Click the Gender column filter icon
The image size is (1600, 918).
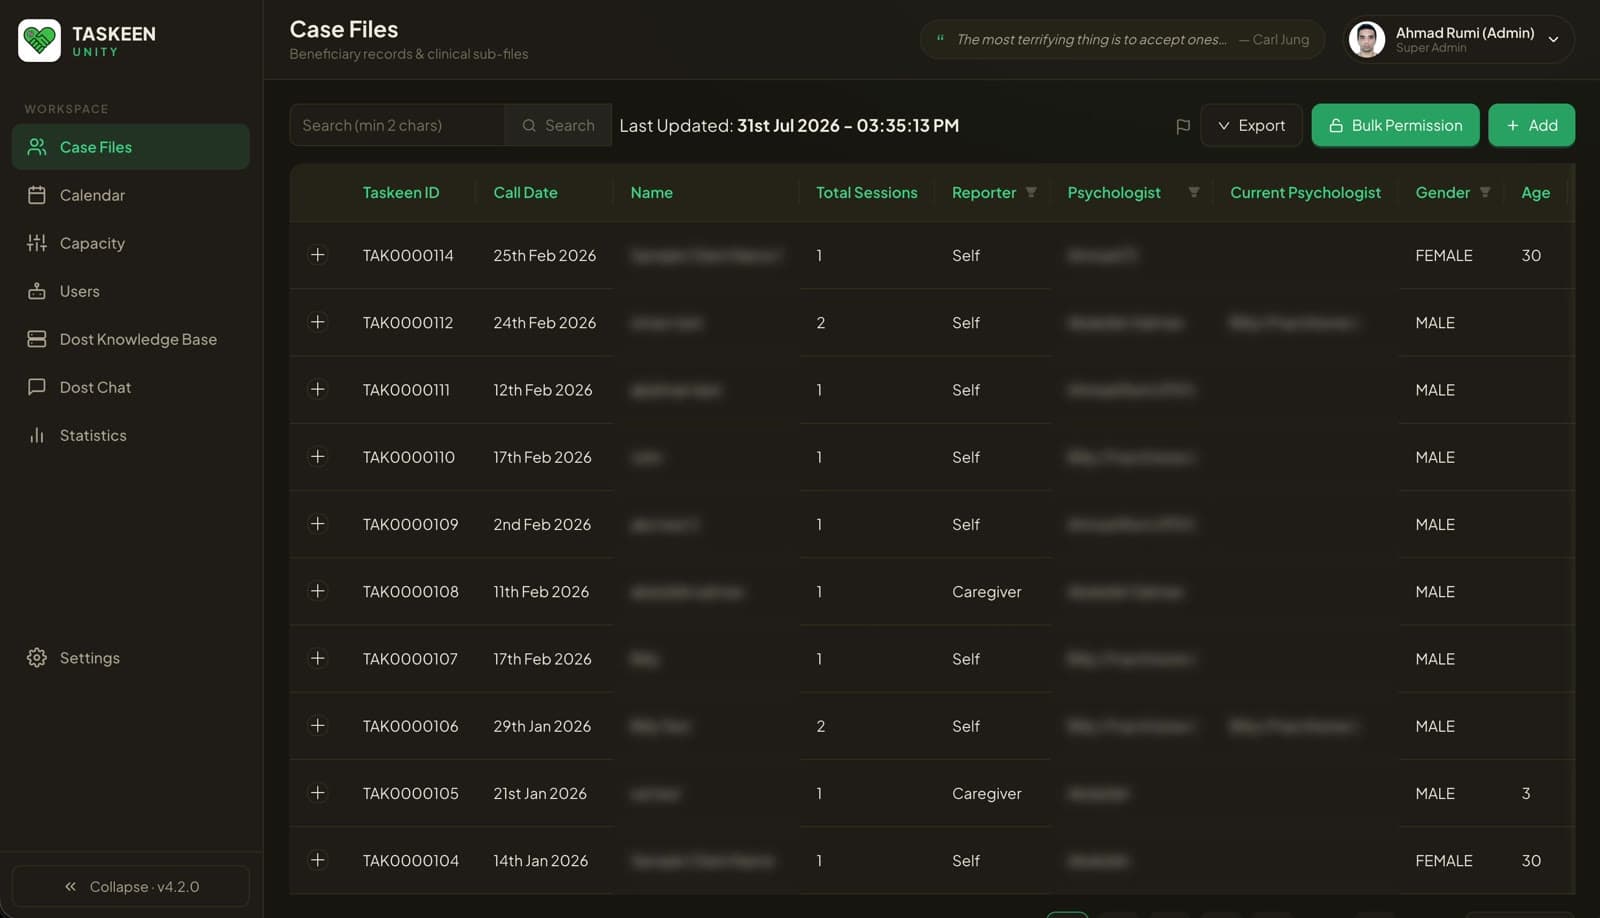point(1485,192)
